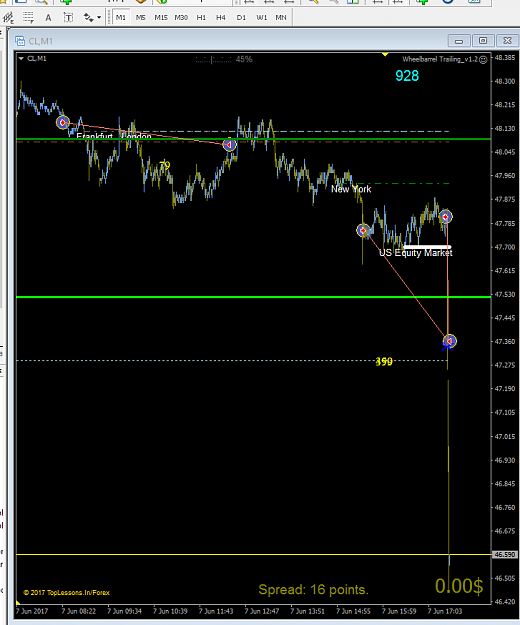Select the plain text 'A' tool
The width and height of the screenshot is (520, 625).
(48, 18)
